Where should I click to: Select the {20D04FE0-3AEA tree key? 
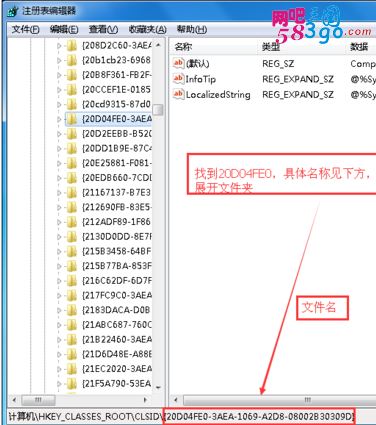pos(117,119)
